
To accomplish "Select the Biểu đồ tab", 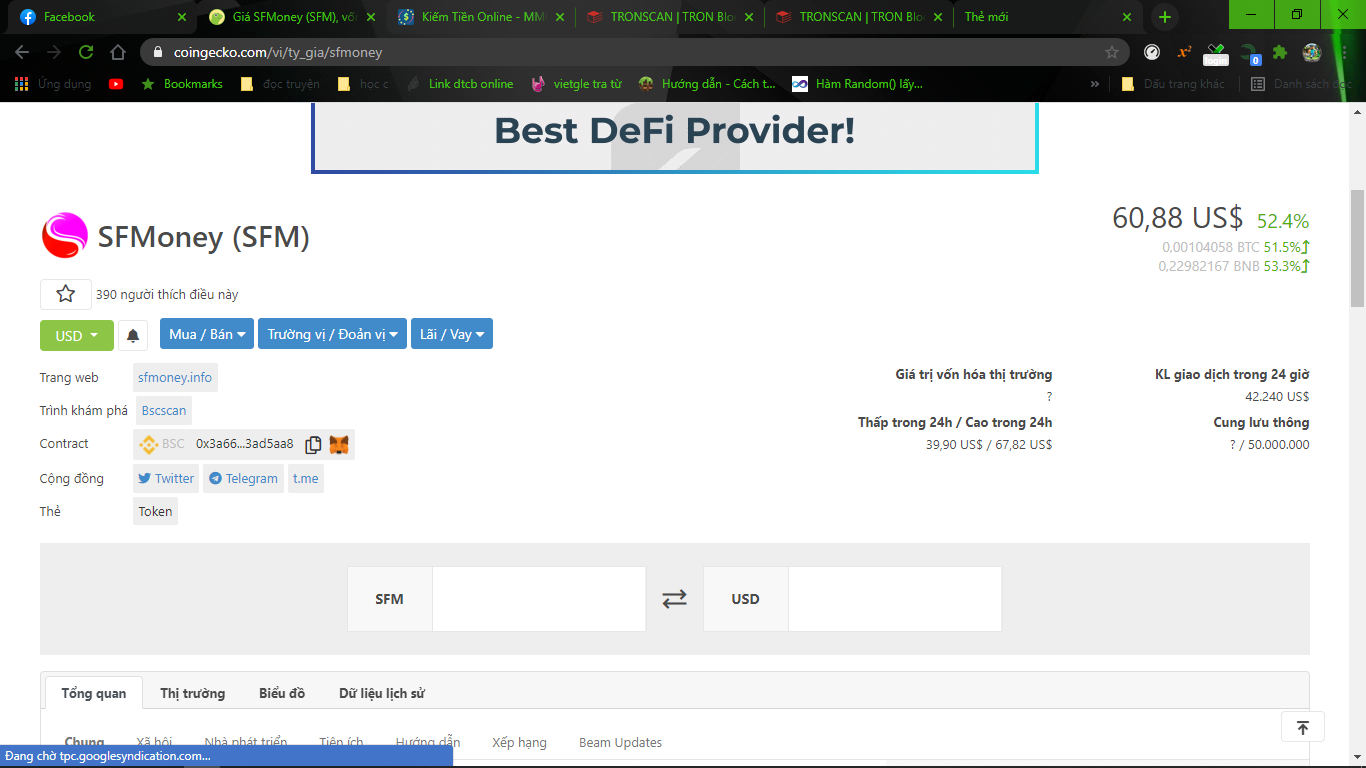I will coord(282,693).
